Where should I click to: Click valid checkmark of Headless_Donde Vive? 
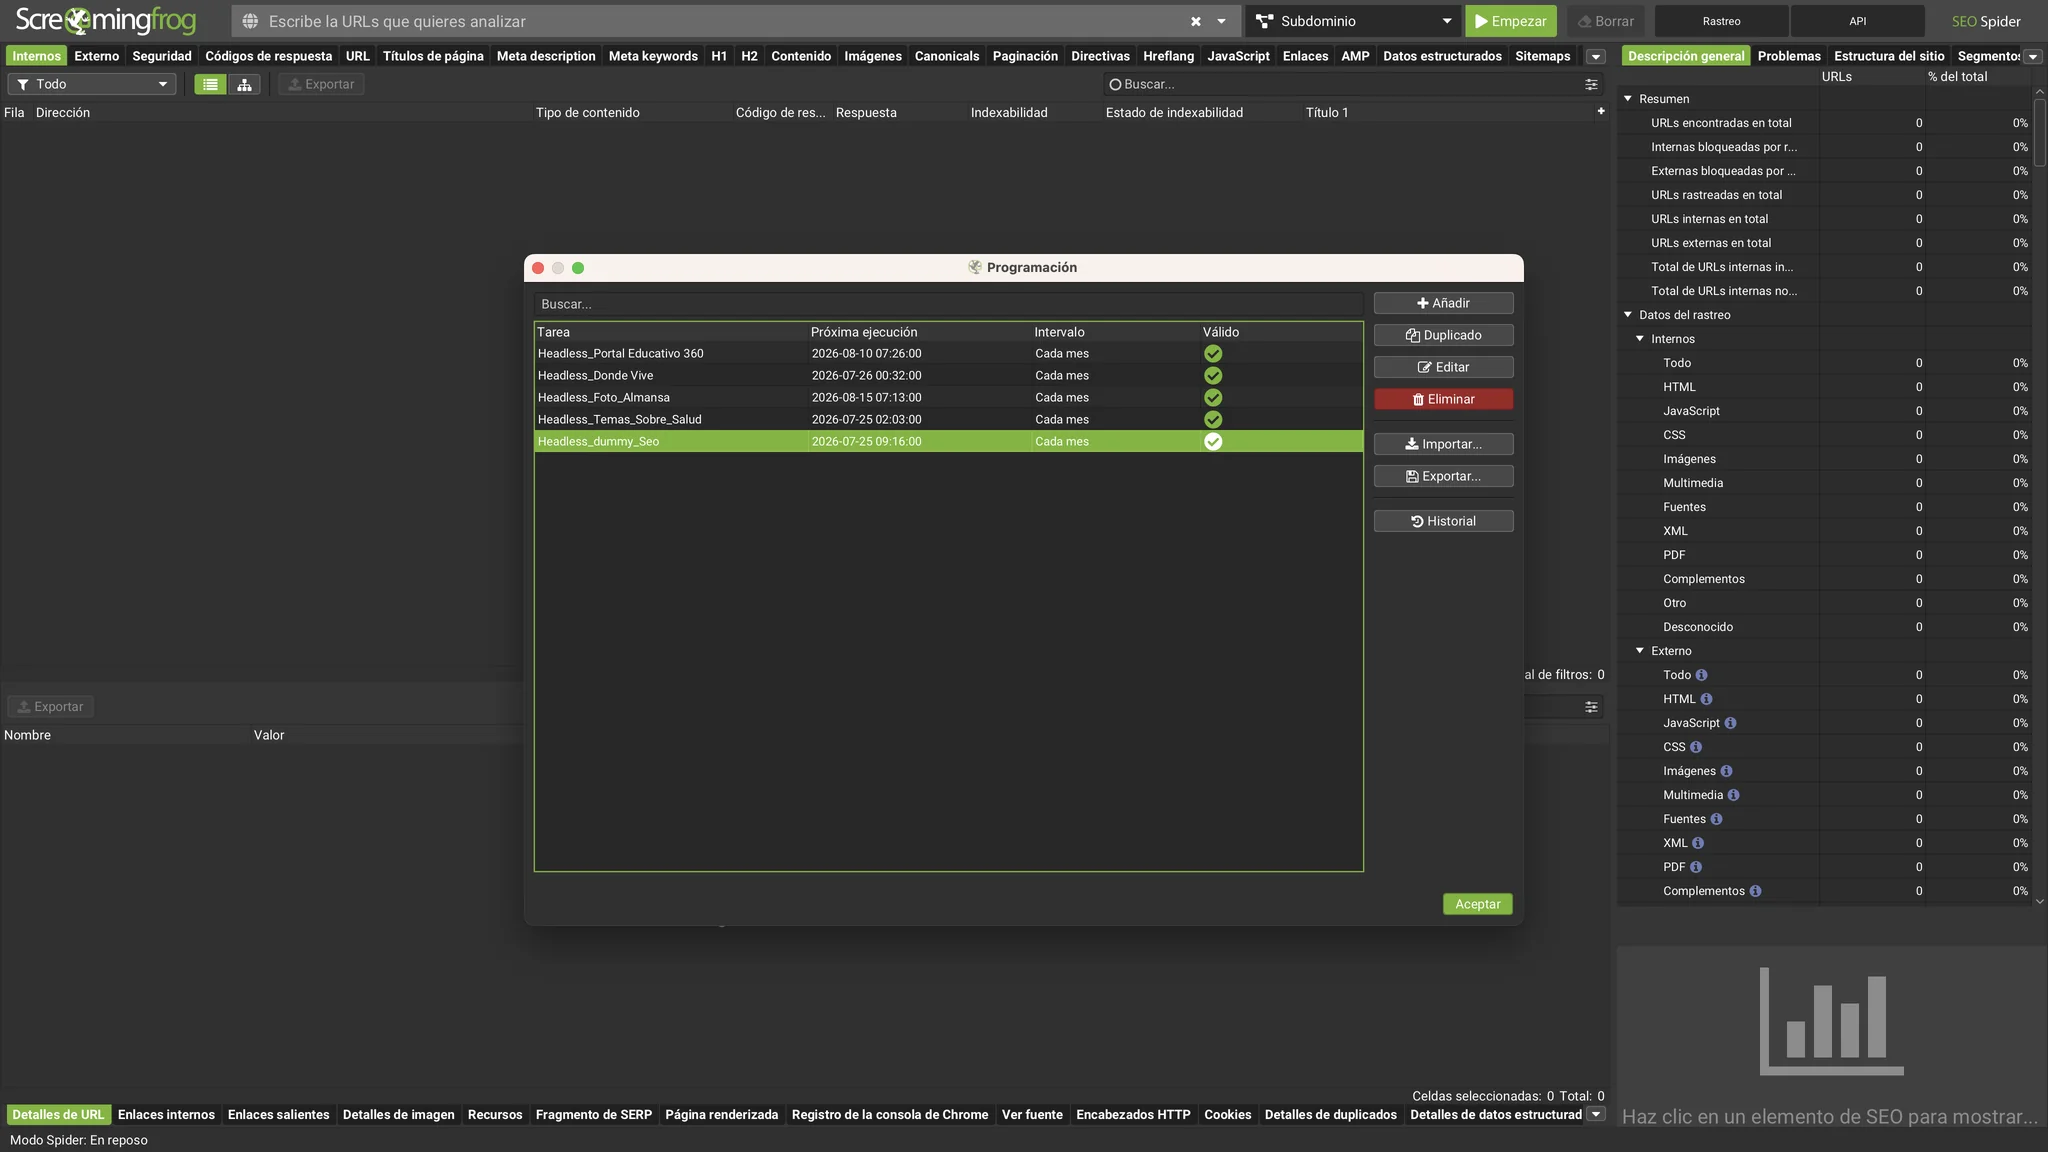click(1213, 375)
